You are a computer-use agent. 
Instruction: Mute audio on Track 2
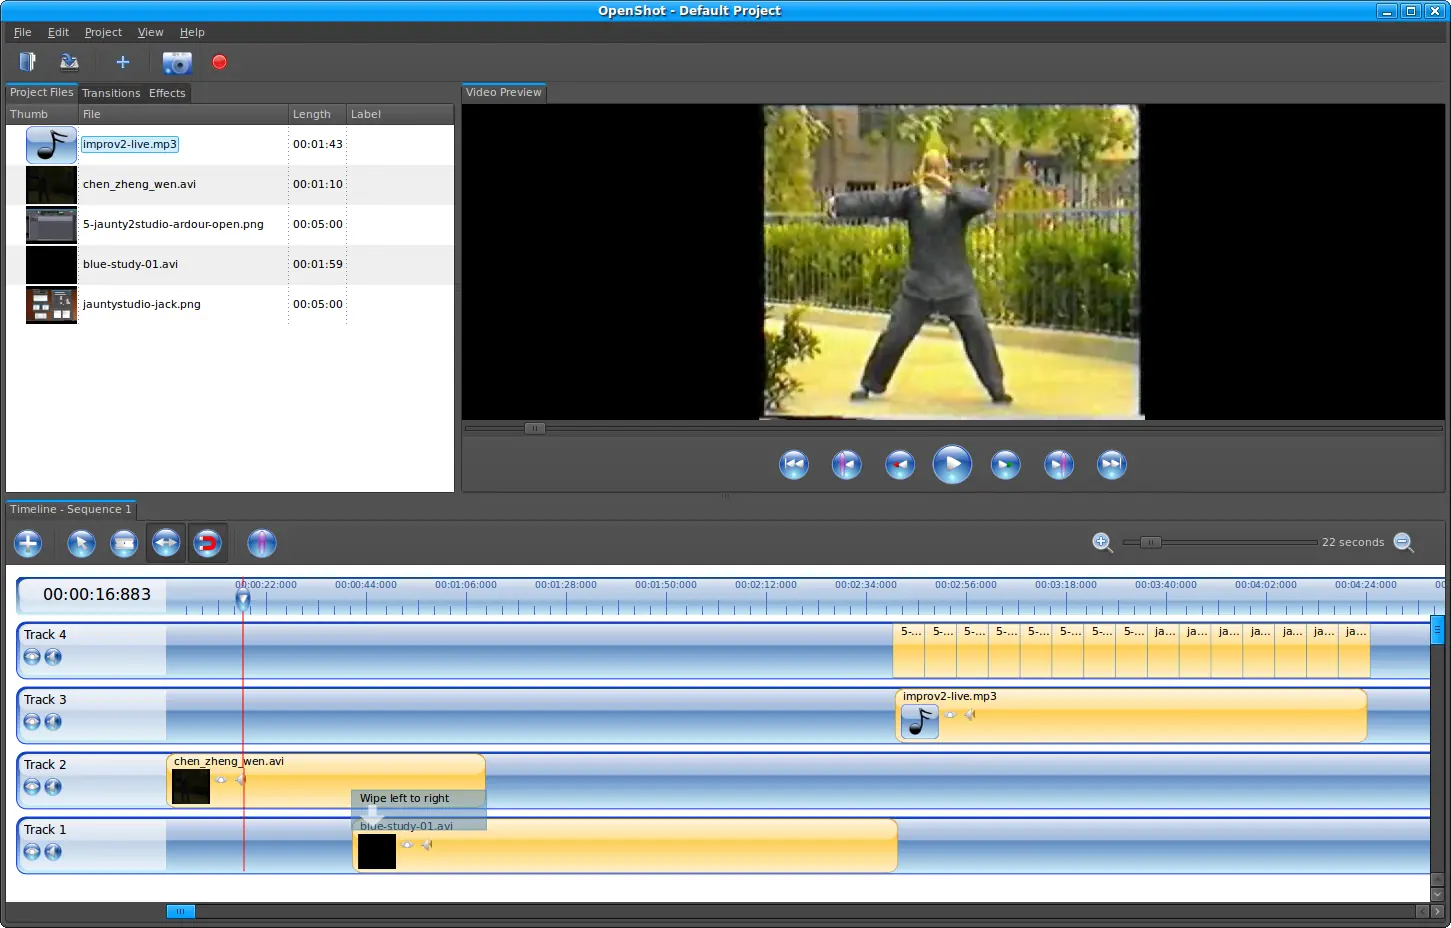53,787
